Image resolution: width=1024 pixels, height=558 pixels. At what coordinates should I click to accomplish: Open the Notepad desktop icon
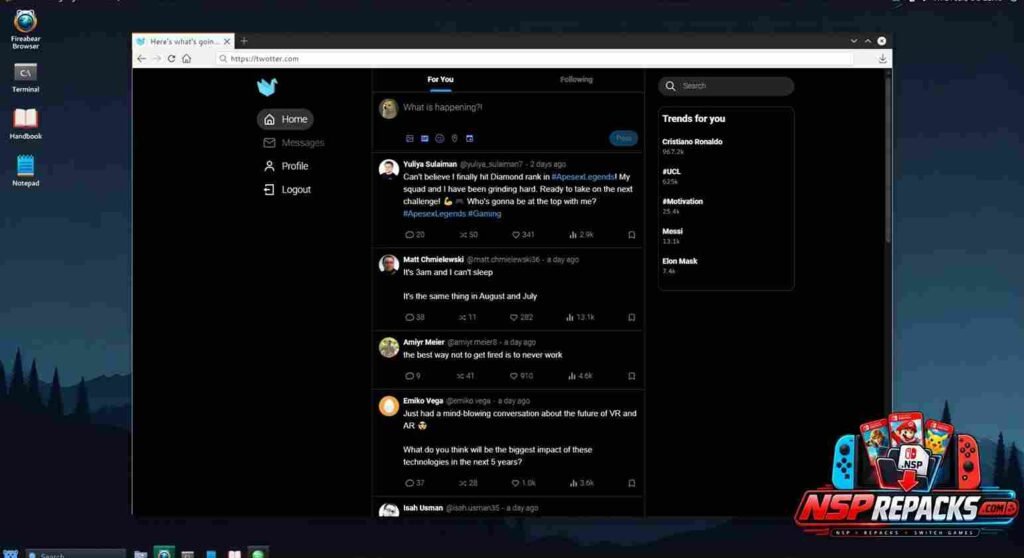(25, 171)
